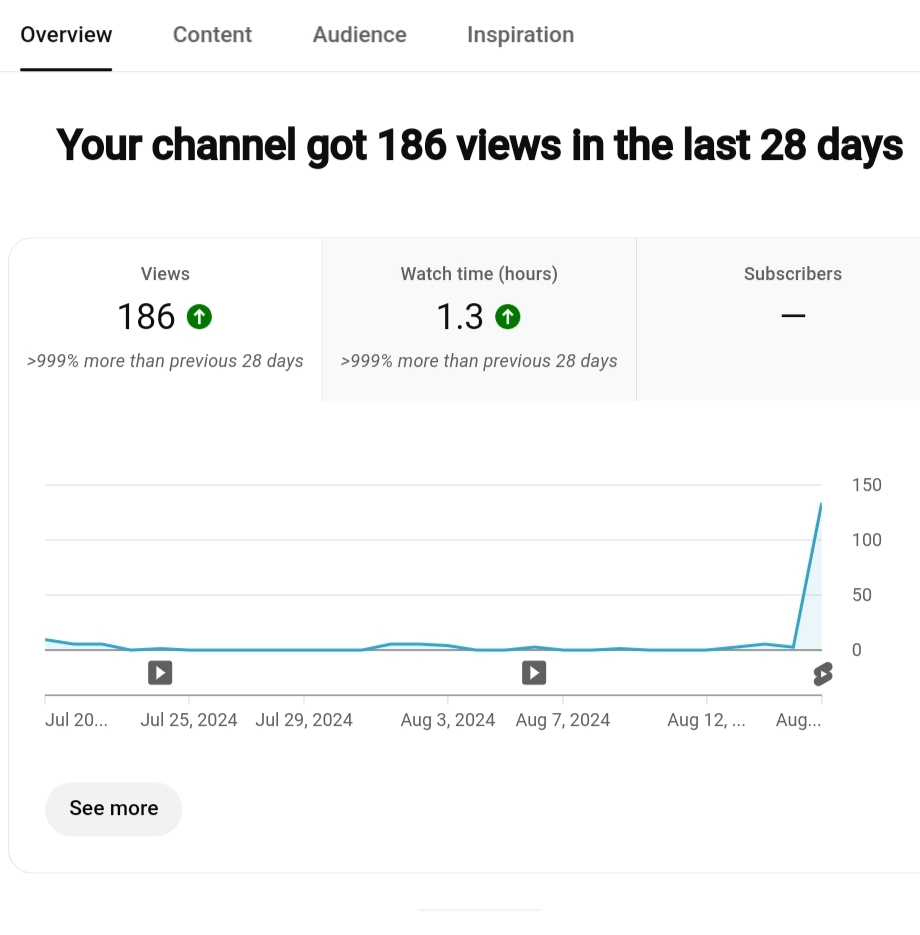Click green up arrow beside 186 views
This screenshot has width=920, height=935.
click(x=199, y=316)
